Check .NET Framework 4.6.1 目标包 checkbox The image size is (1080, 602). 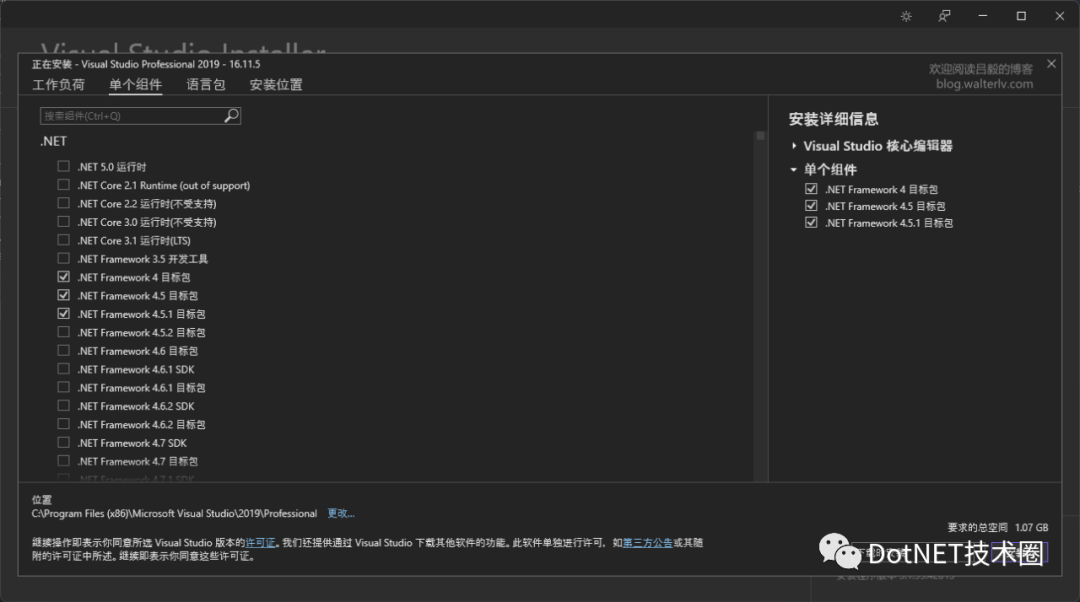pyautogui.click(x=63, y=387)
